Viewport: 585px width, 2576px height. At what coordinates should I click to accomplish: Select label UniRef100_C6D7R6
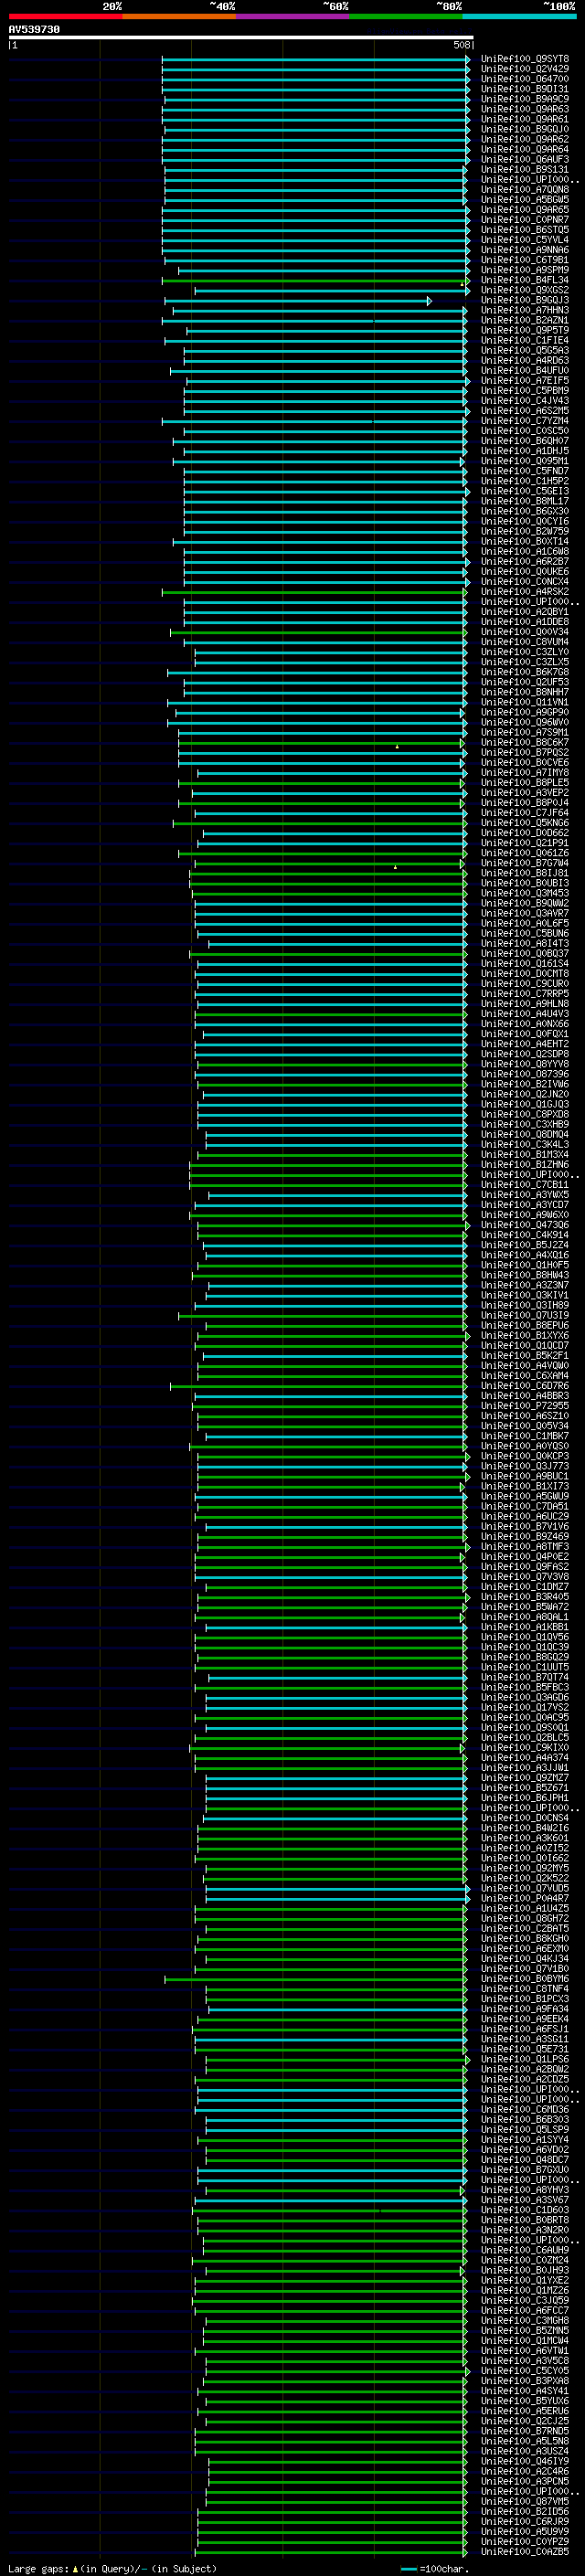tap(525, 1386)
